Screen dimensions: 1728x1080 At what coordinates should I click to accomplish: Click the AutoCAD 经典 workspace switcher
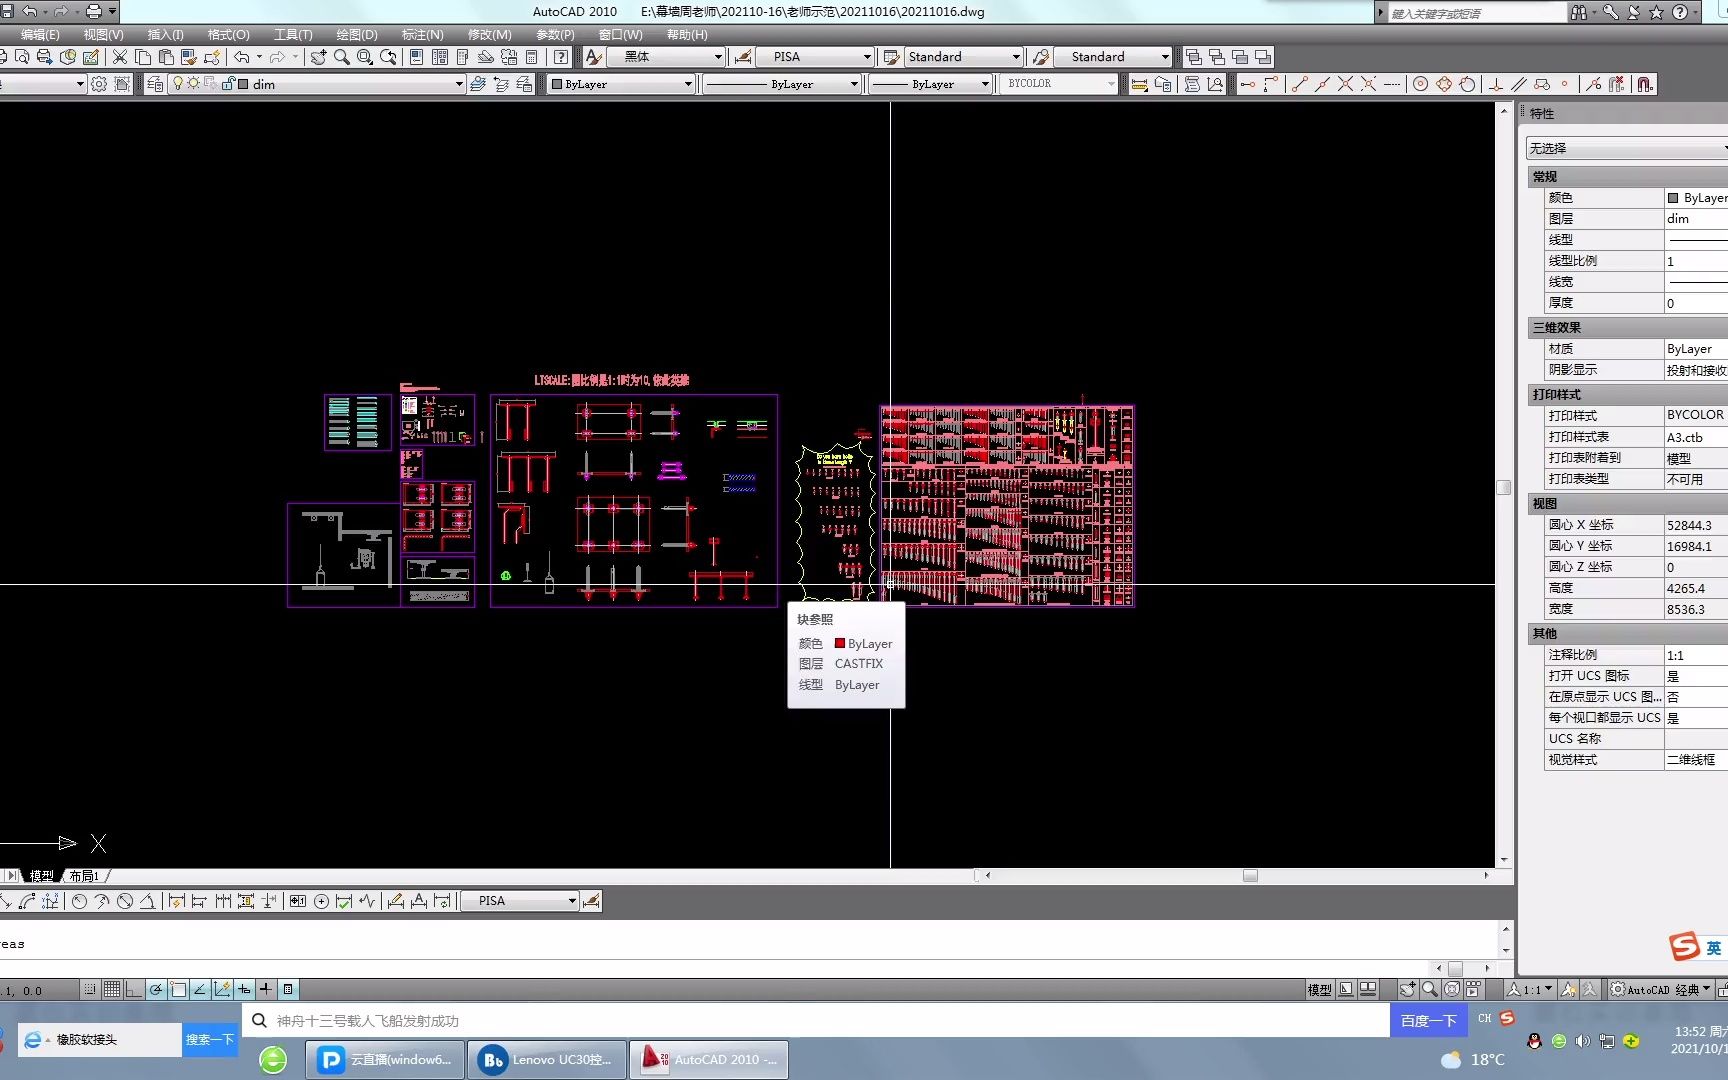coord(1662,989)
